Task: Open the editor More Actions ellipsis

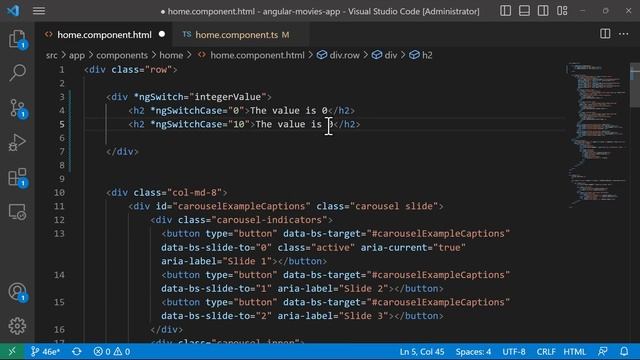Action: click(624, 34)
